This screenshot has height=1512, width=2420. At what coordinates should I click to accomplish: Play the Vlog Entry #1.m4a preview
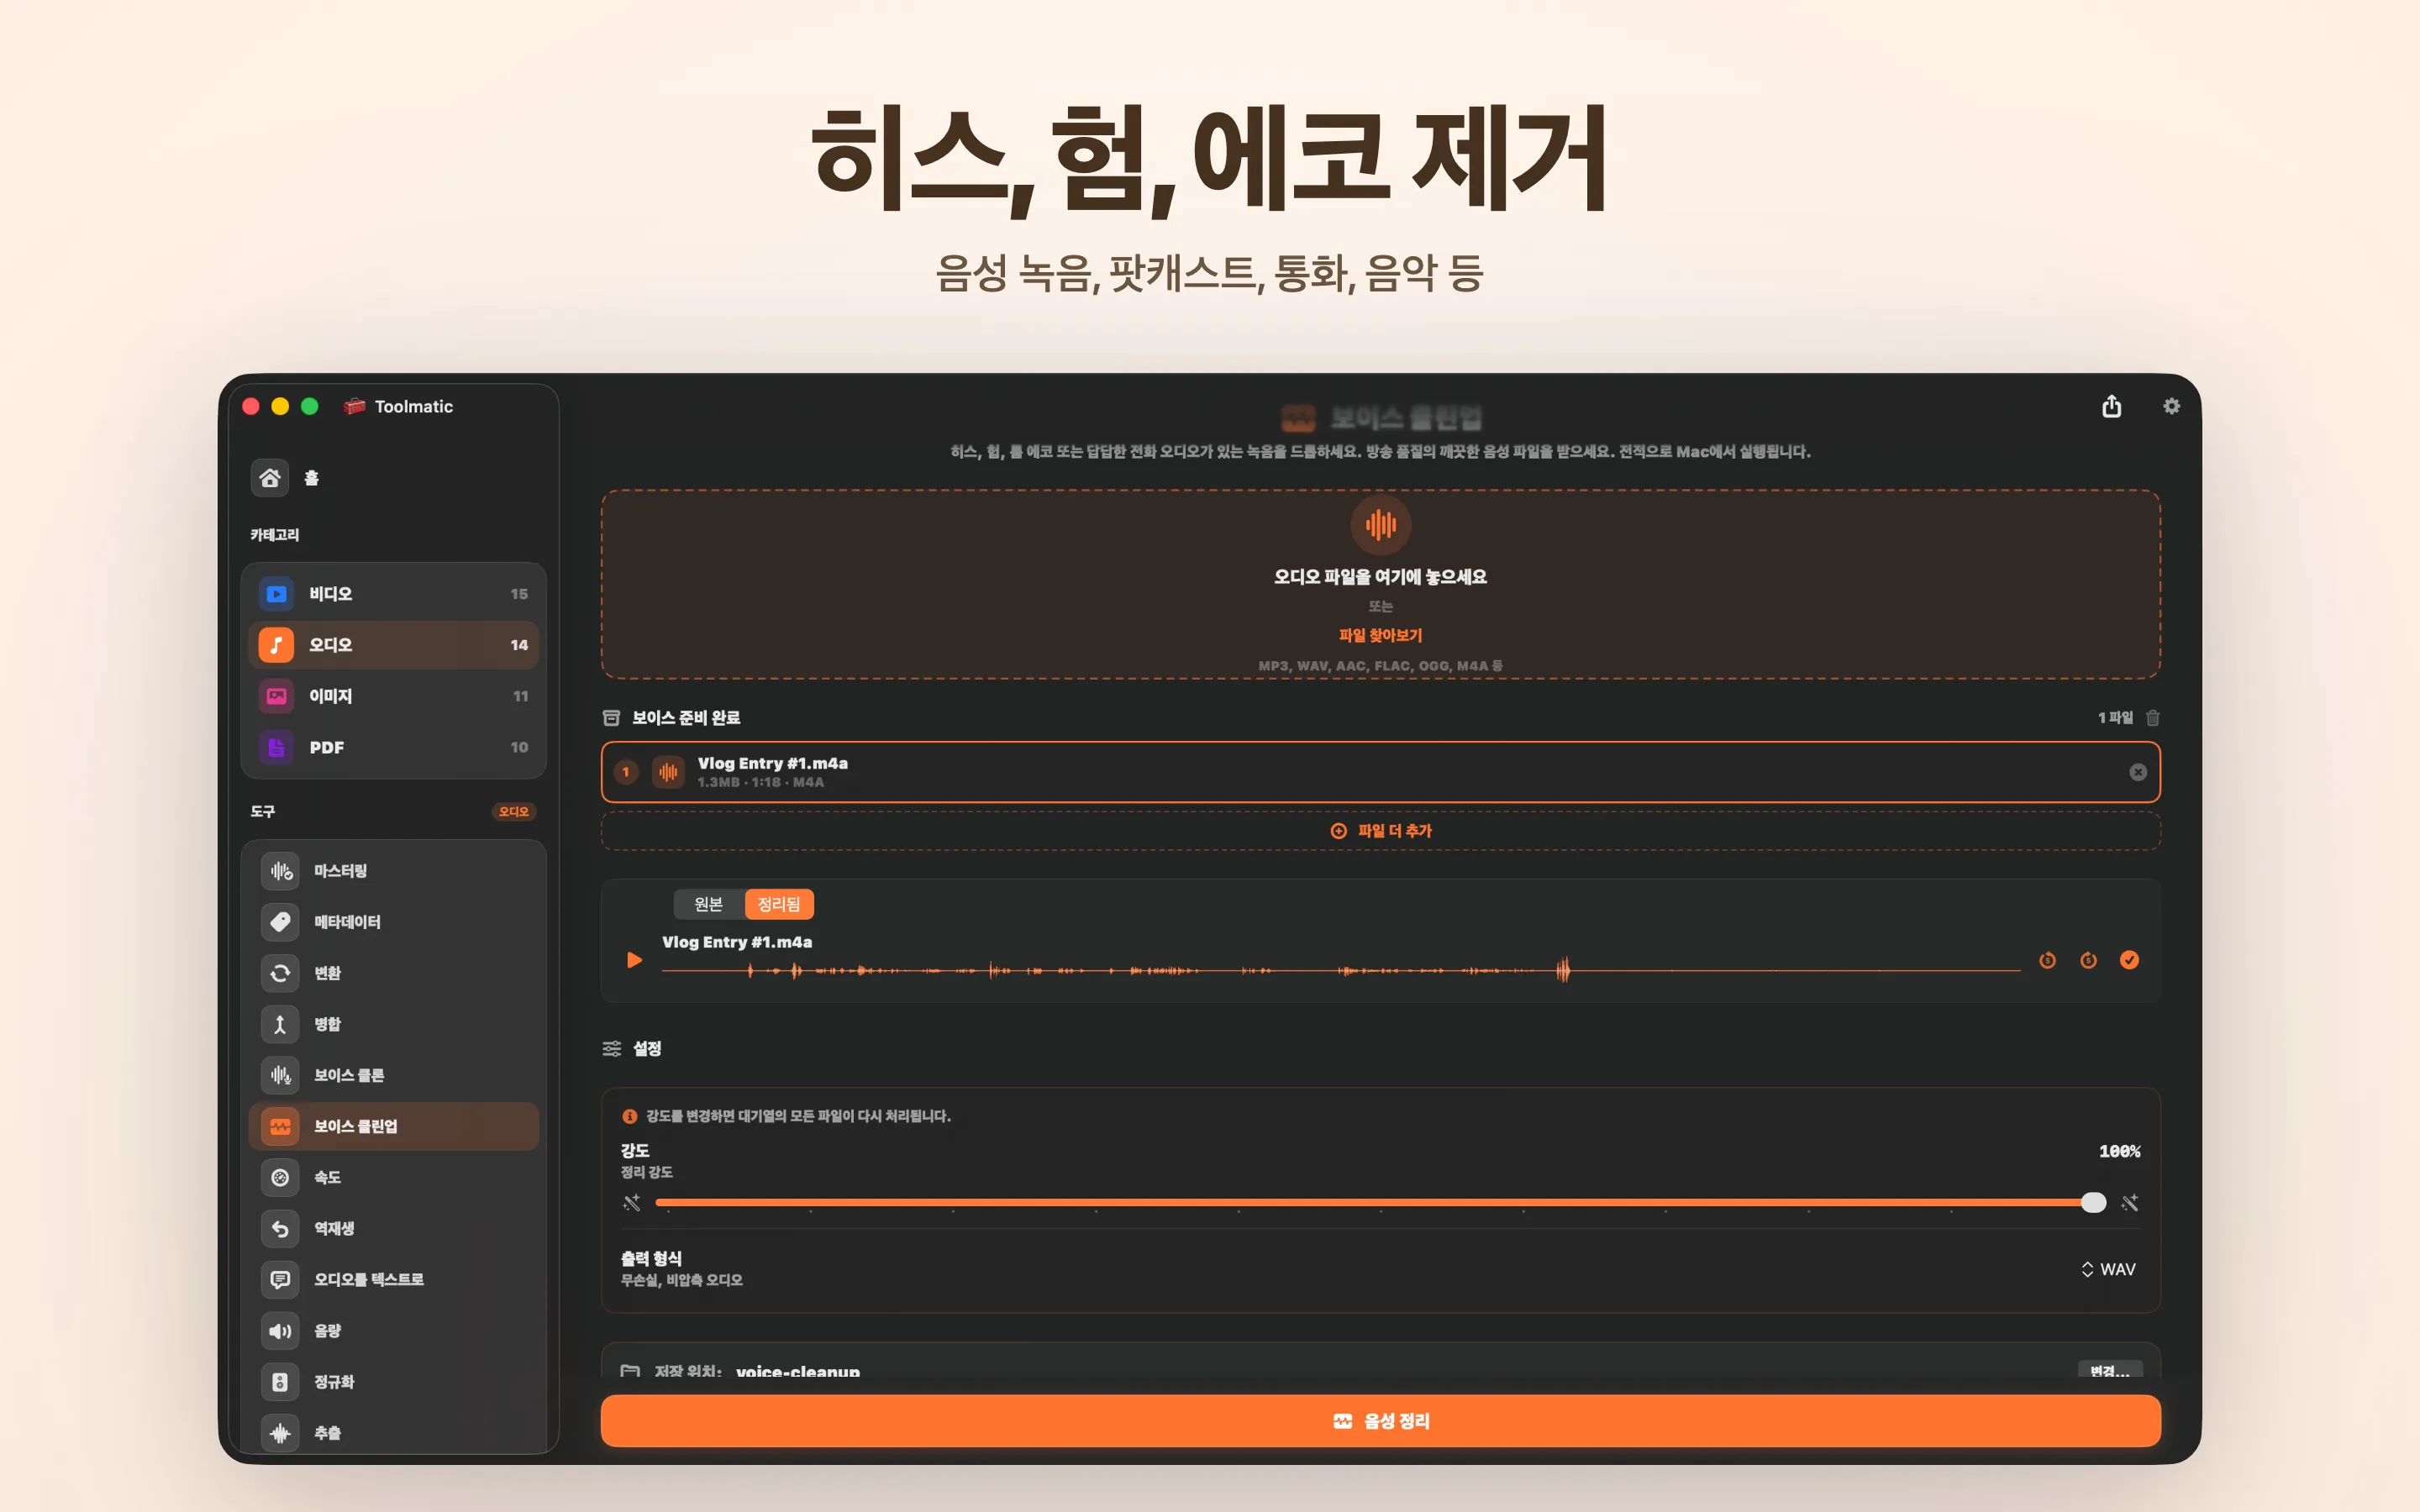tap(634, 960)
